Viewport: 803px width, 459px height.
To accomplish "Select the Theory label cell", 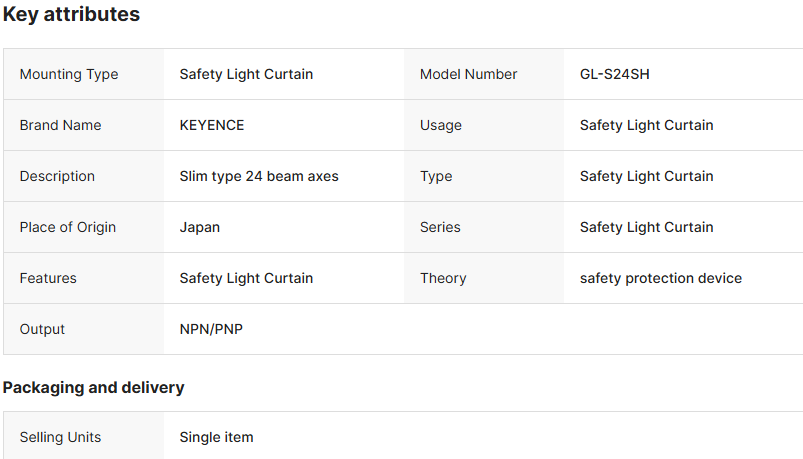I will click(x=443, y=278).
